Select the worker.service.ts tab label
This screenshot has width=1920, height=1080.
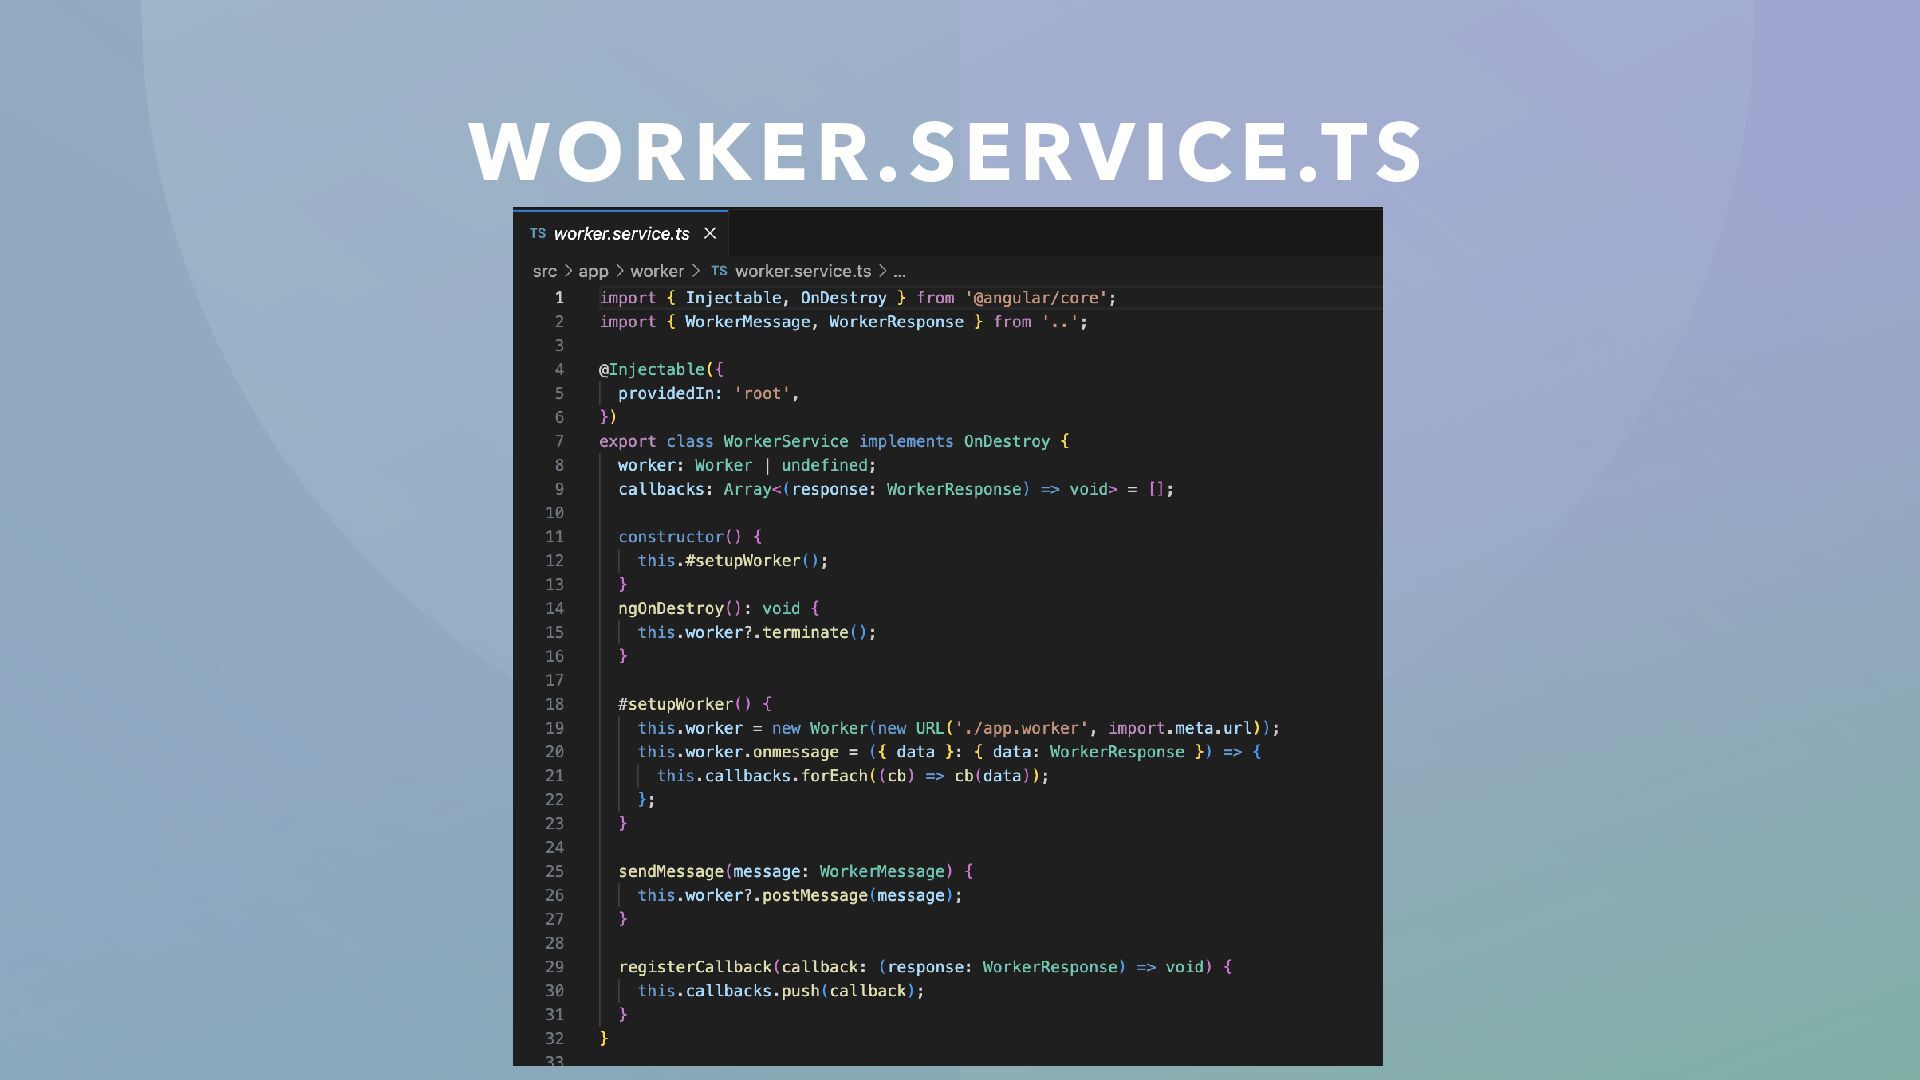tap(621, 233)
